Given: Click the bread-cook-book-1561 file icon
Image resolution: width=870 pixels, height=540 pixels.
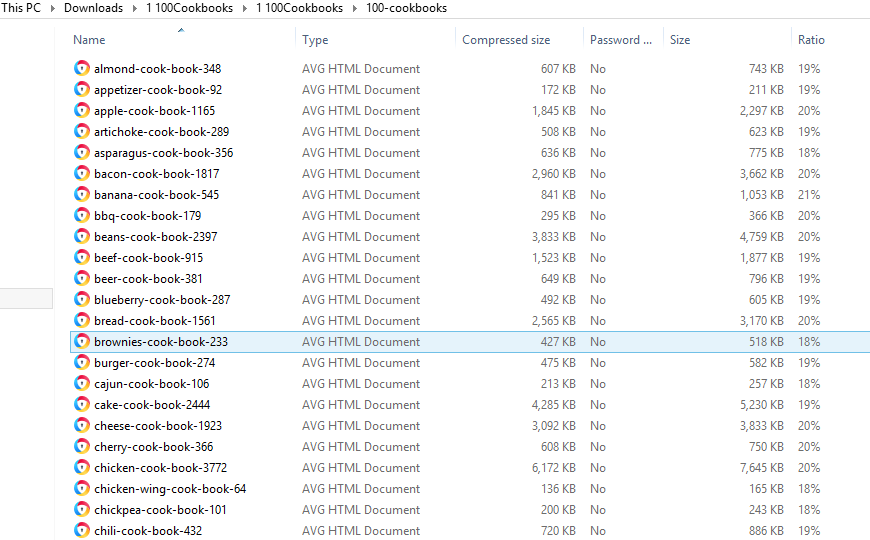Looking at the screenshot, I should tap(82, 321).
